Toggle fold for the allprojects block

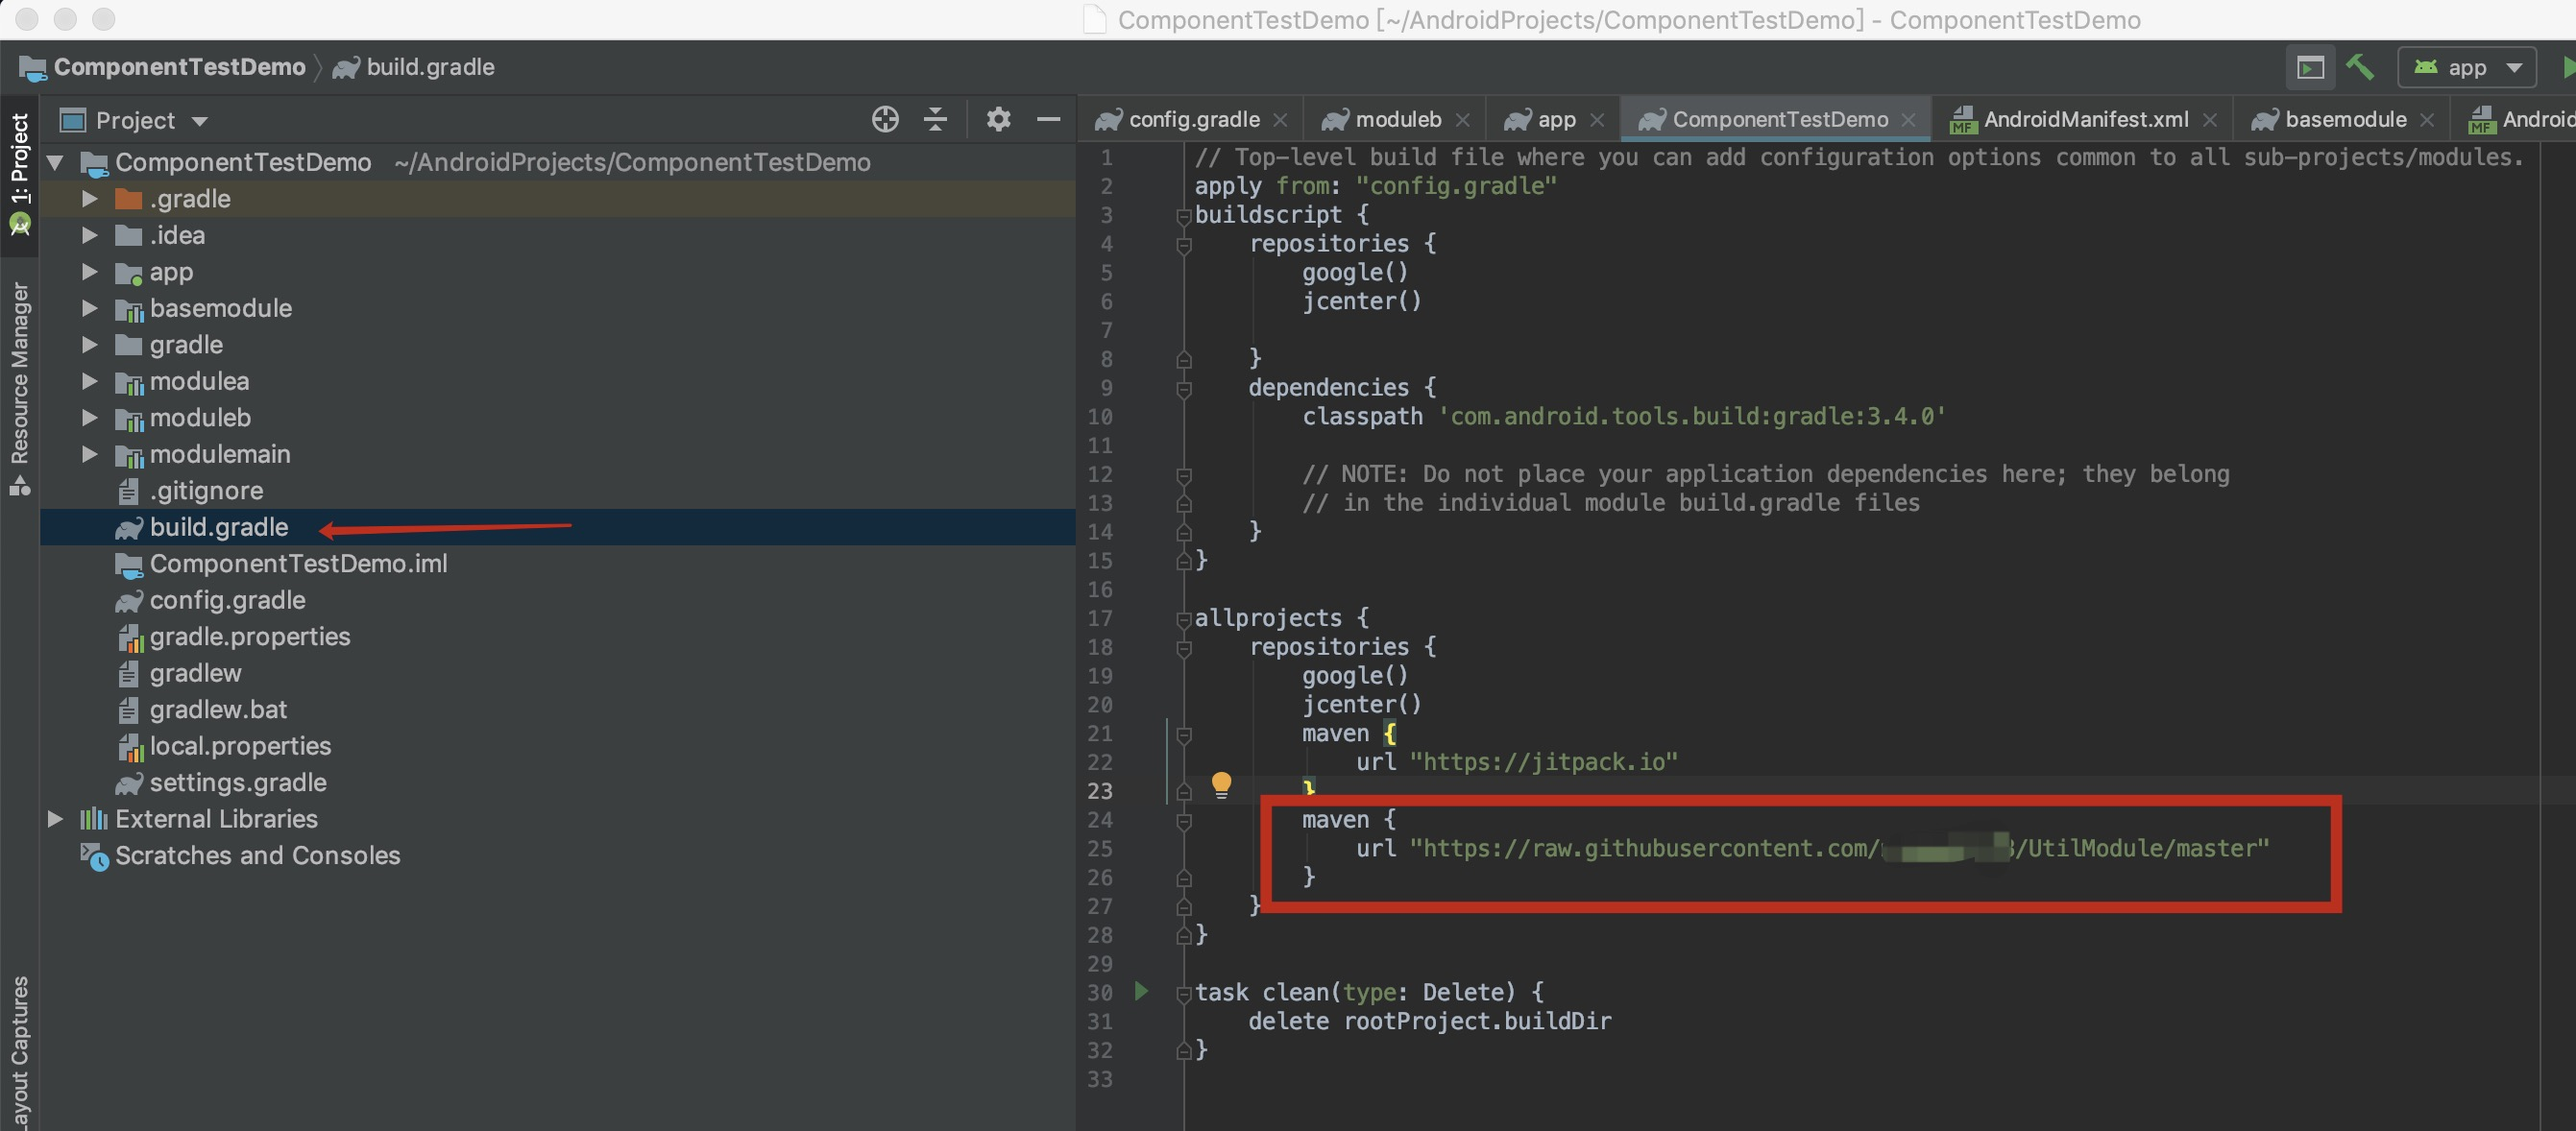point(1184,619)
